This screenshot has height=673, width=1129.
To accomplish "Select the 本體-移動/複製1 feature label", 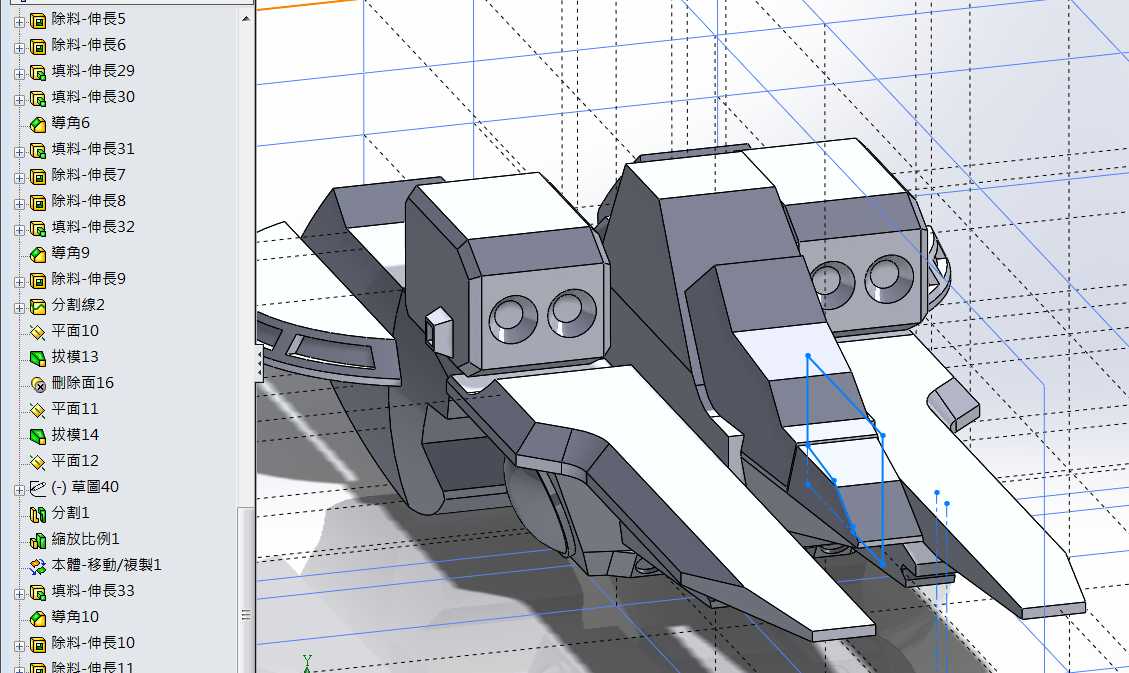I will click(107, 564).
